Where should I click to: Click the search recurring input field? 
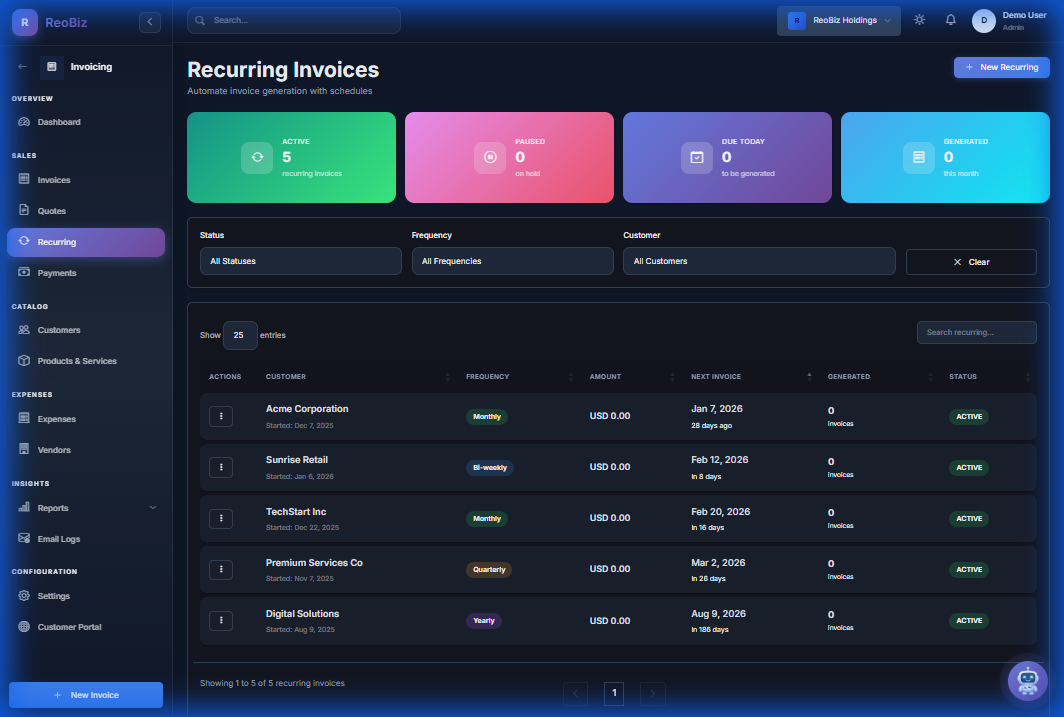(x=976, y=332)
